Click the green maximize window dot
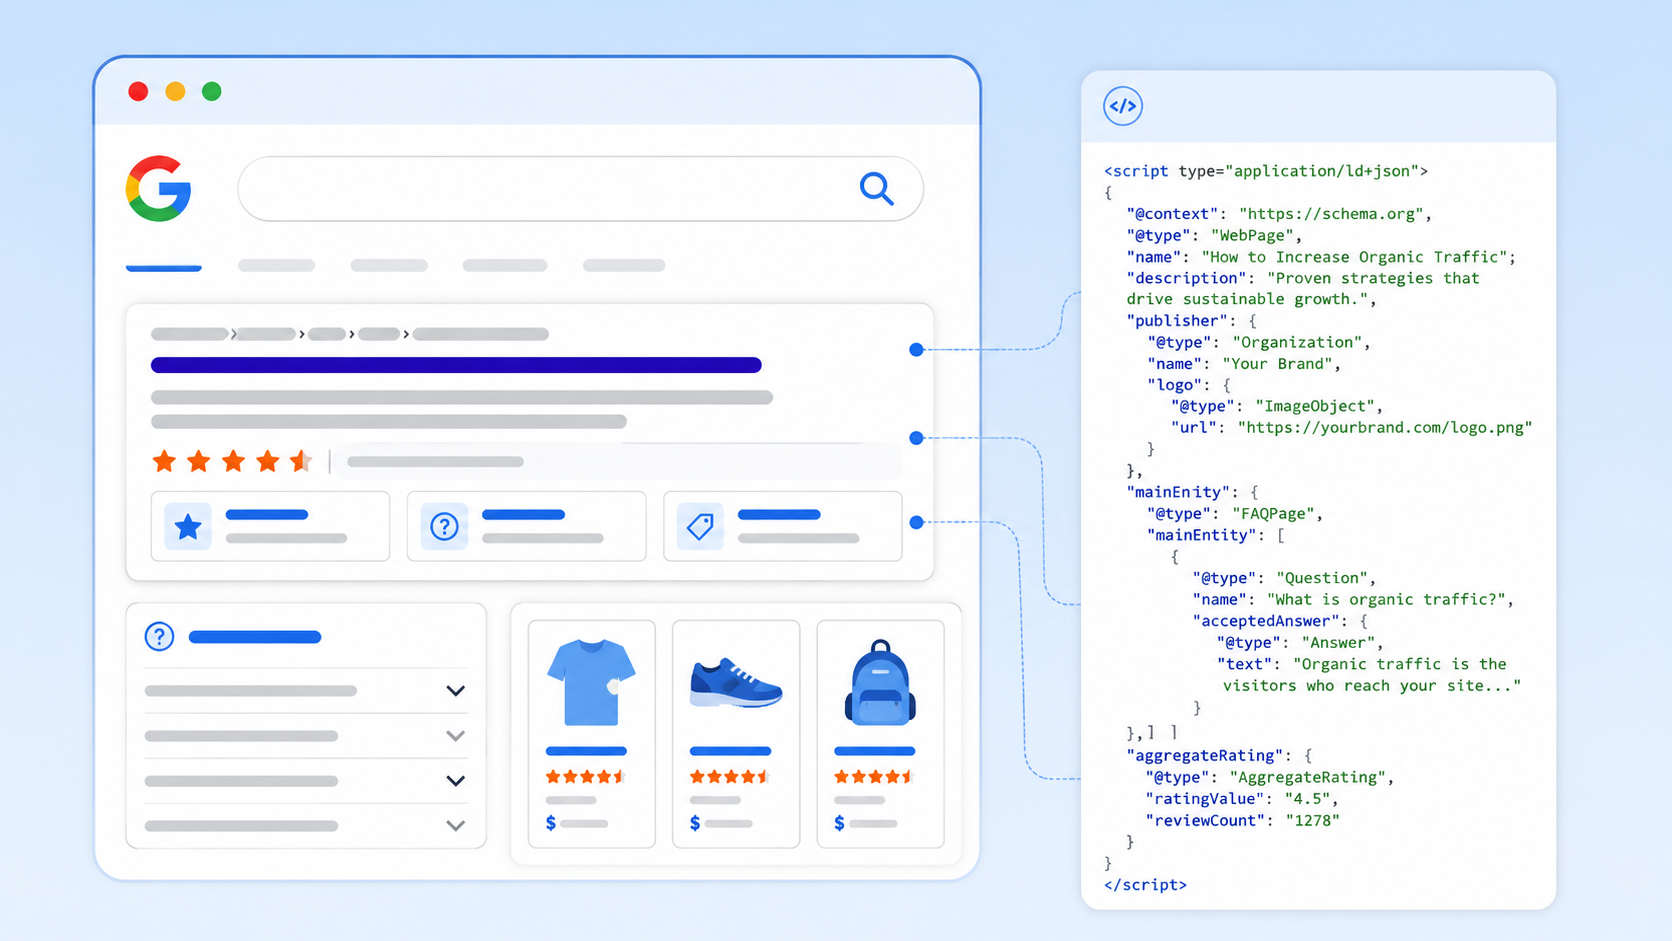1672x941 pixels. 212,91
